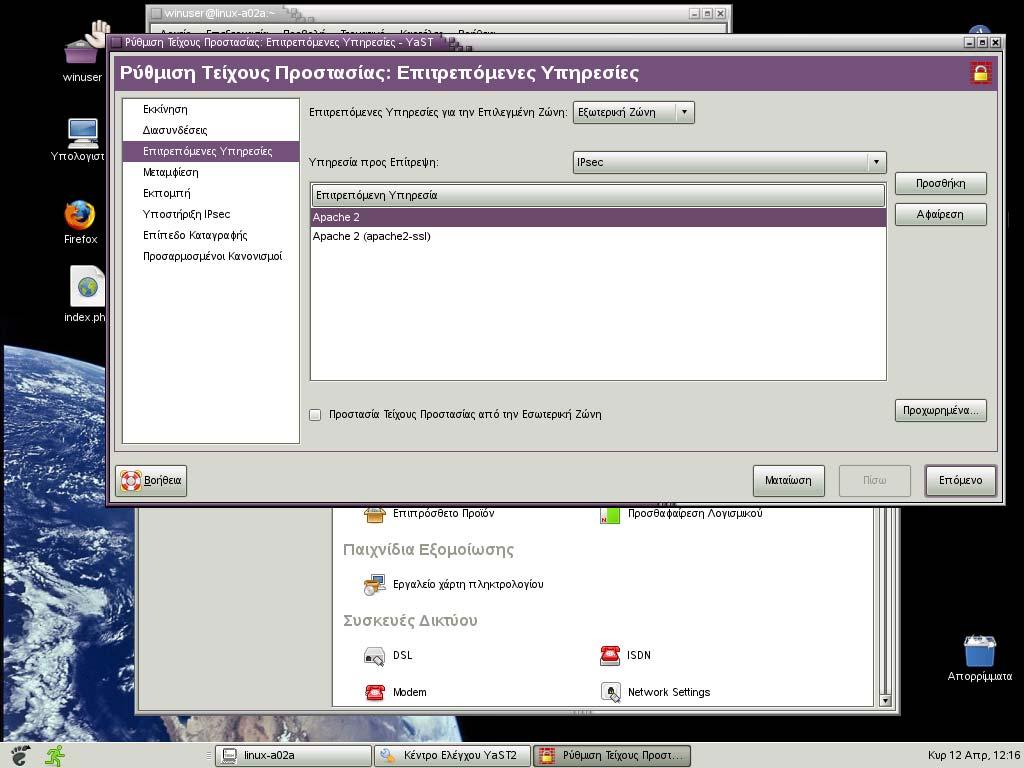Select Εκκίνηση in the left panel
The image size is (1024, 768).
pos(210,109)
